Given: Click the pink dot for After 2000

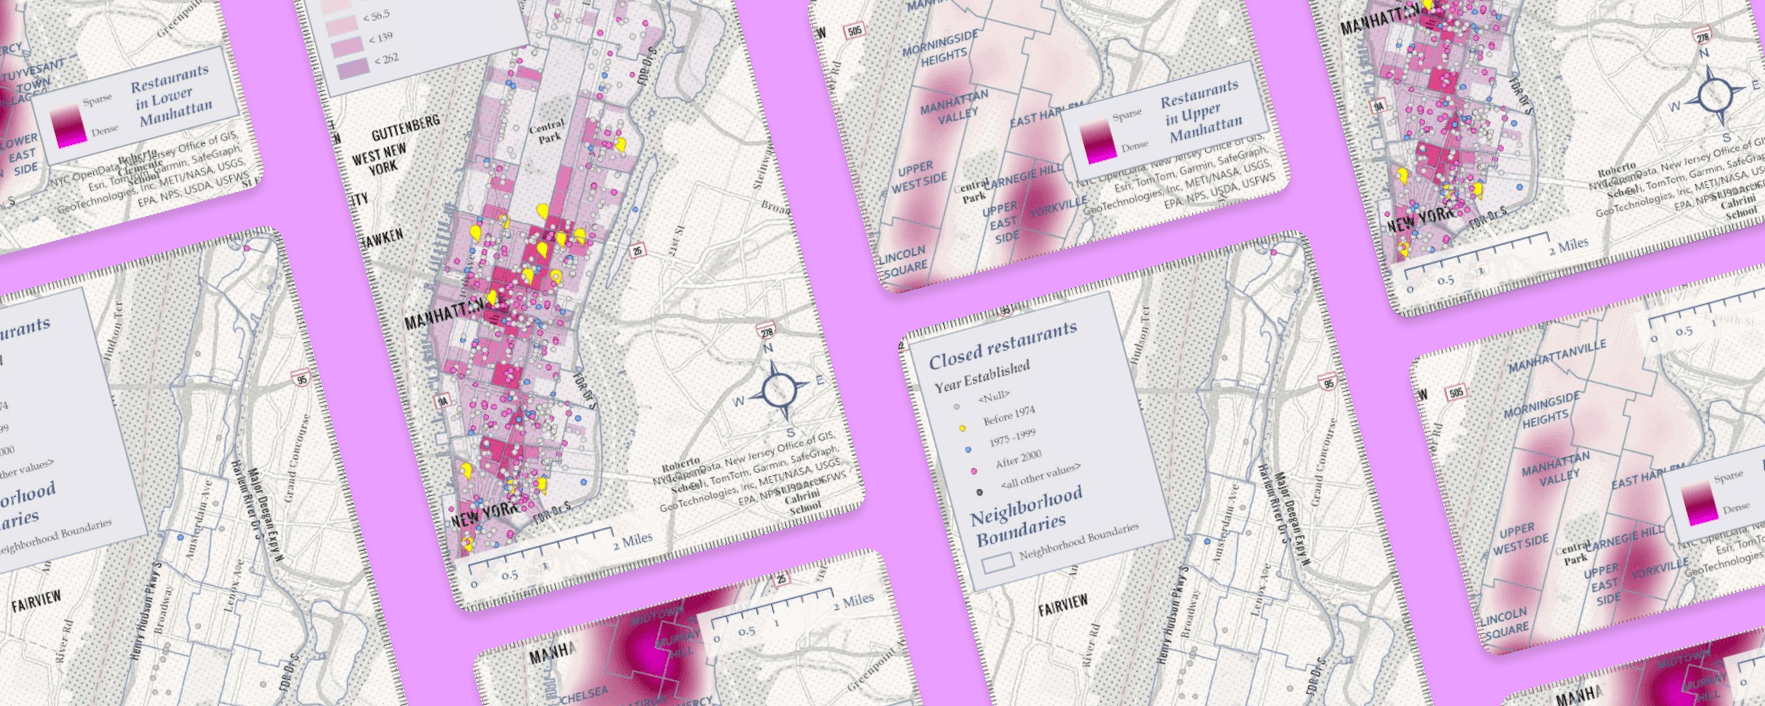Looking at the screenshot, I should (x=974, y=470).
